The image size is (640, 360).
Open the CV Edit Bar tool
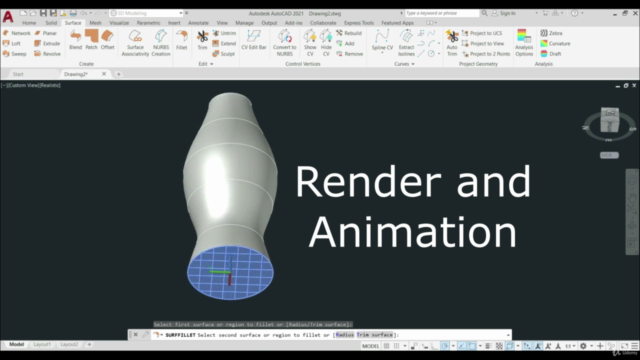coord(253,40)
